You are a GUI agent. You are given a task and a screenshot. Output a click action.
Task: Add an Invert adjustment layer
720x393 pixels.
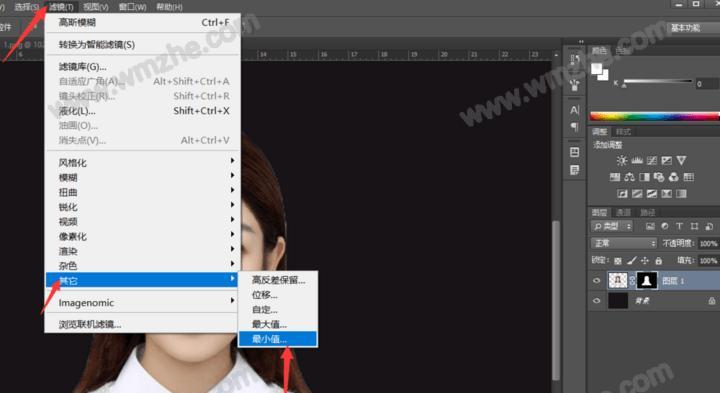pos(622,193)
